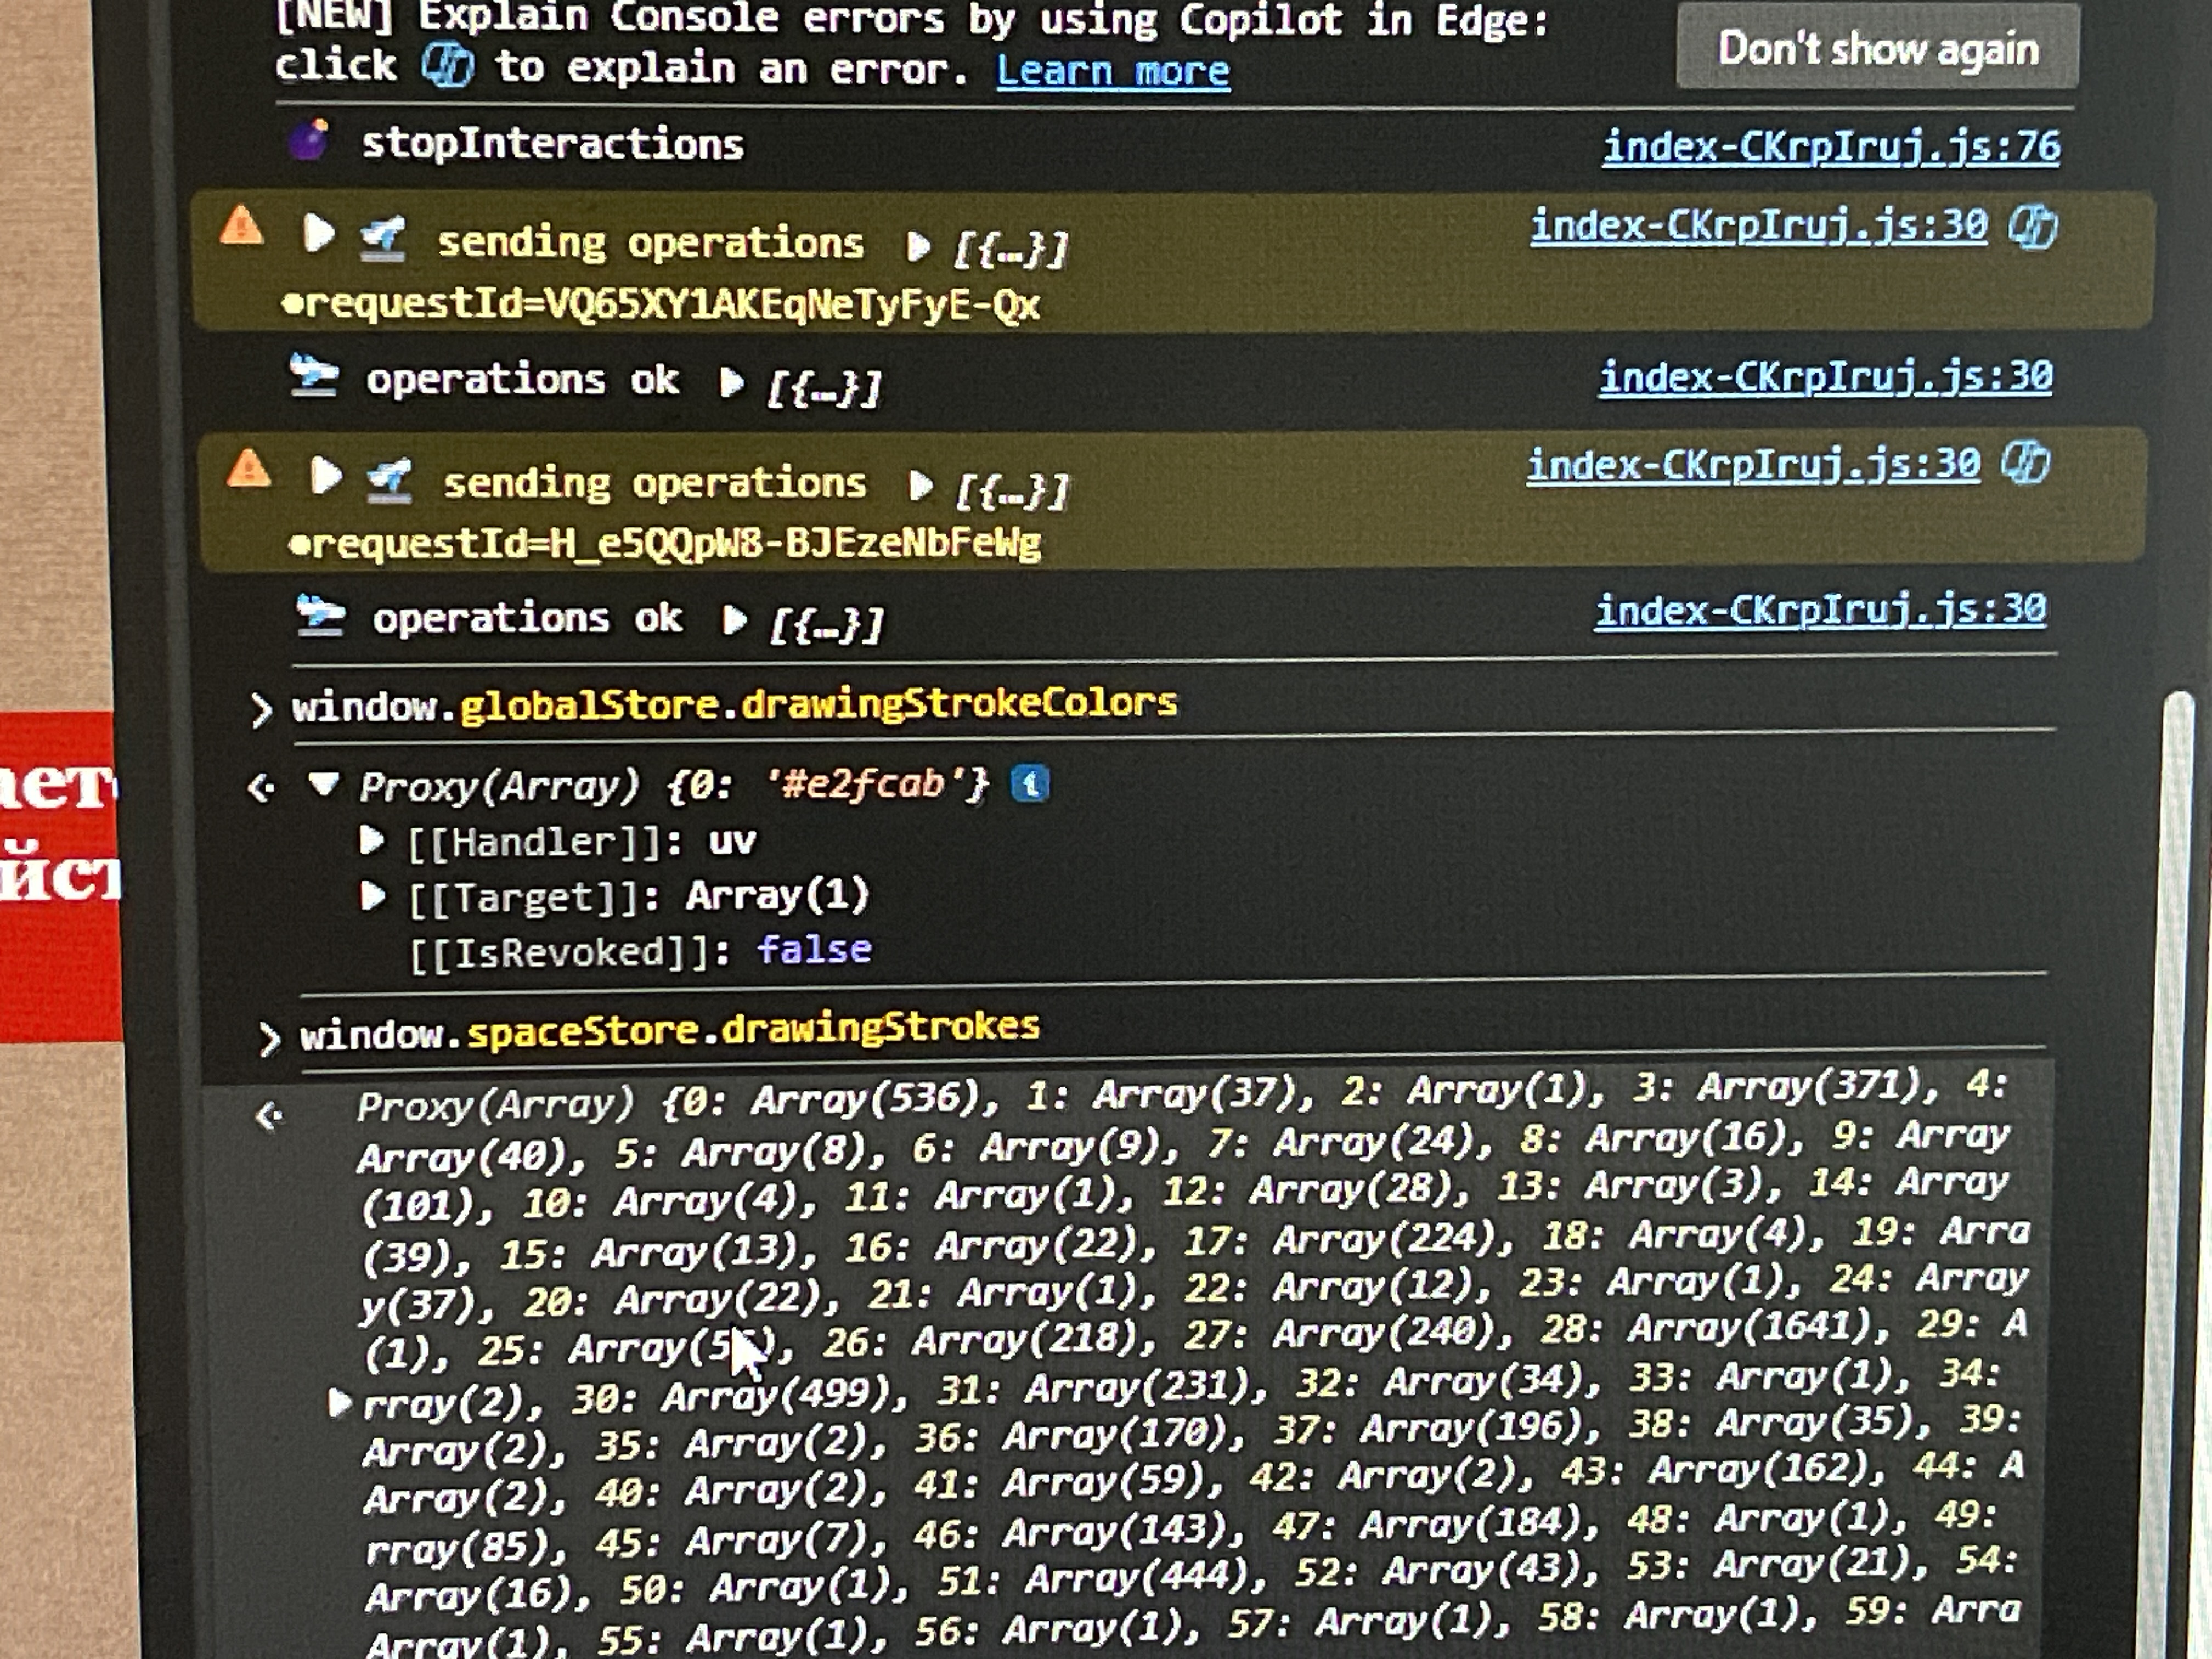Open index-CKrpIruj.js:76 source link
The height and width of the screenshot is (1659, 2212).
click(1830, 147)
